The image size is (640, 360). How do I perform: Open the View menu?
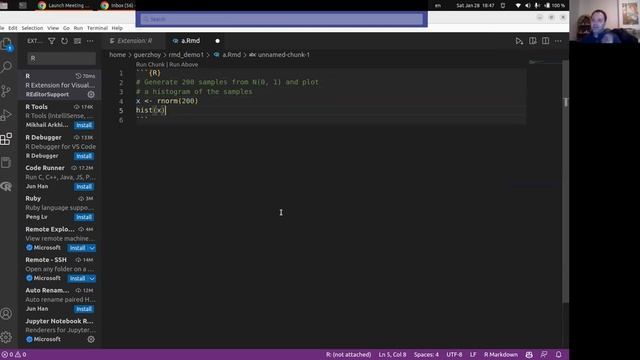click(53, 28)
